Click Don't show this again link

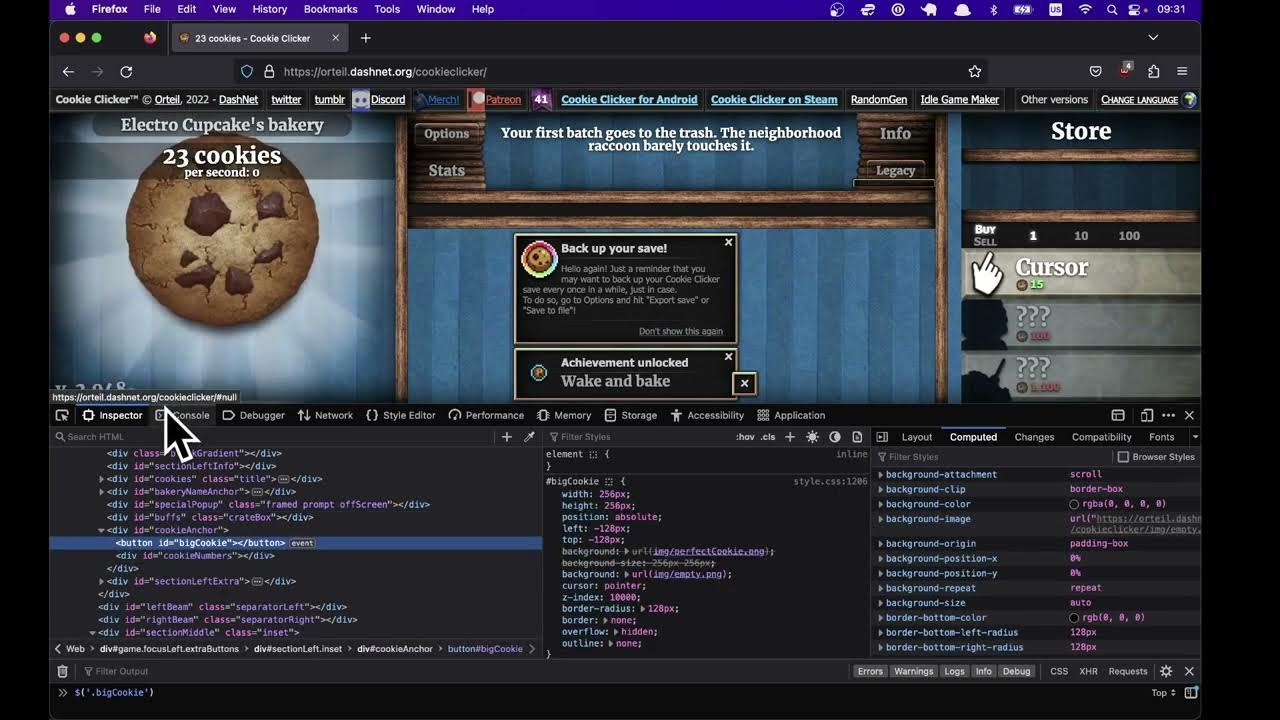tap(681, 331)
